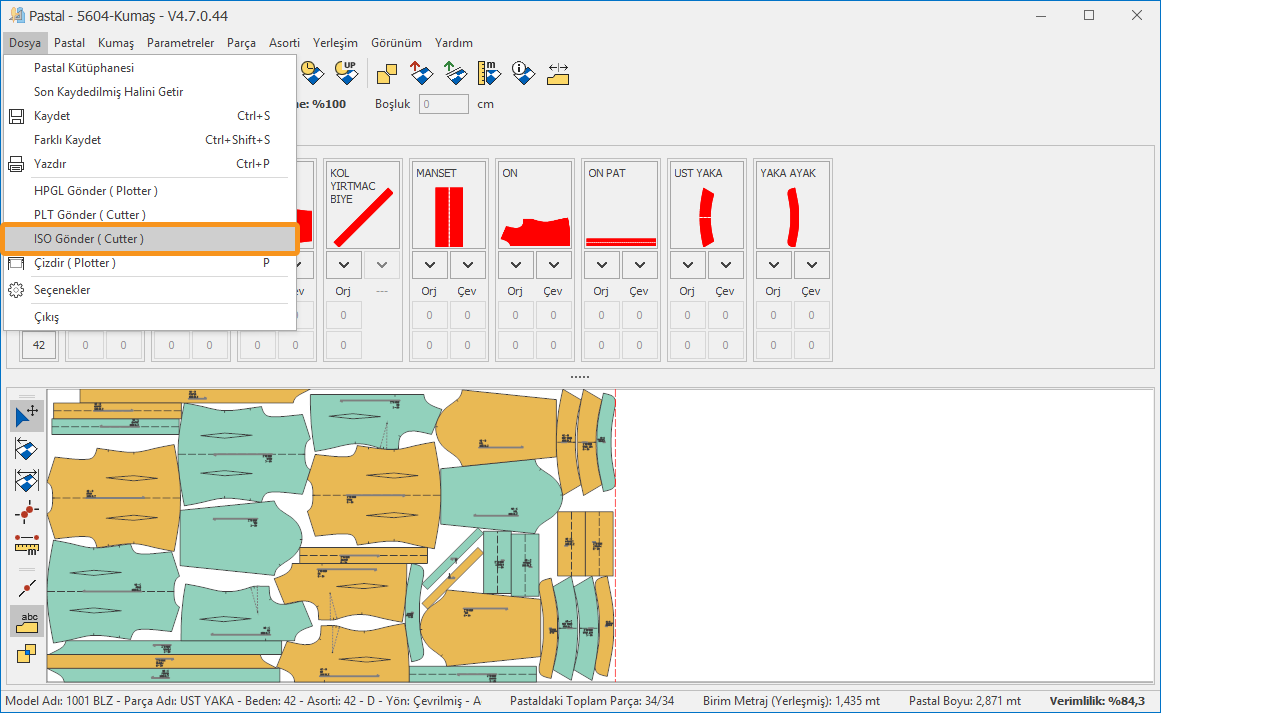Click the measure distance ruler tool
Viewport: 1270px width, 713px height.
(27, 544)
